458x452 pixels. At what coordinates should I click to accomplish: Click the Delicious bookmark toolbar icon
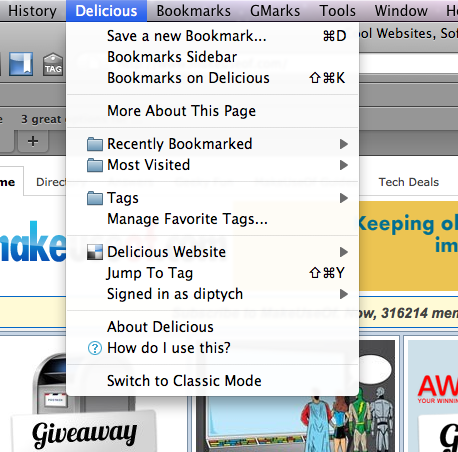pos(21,63)
